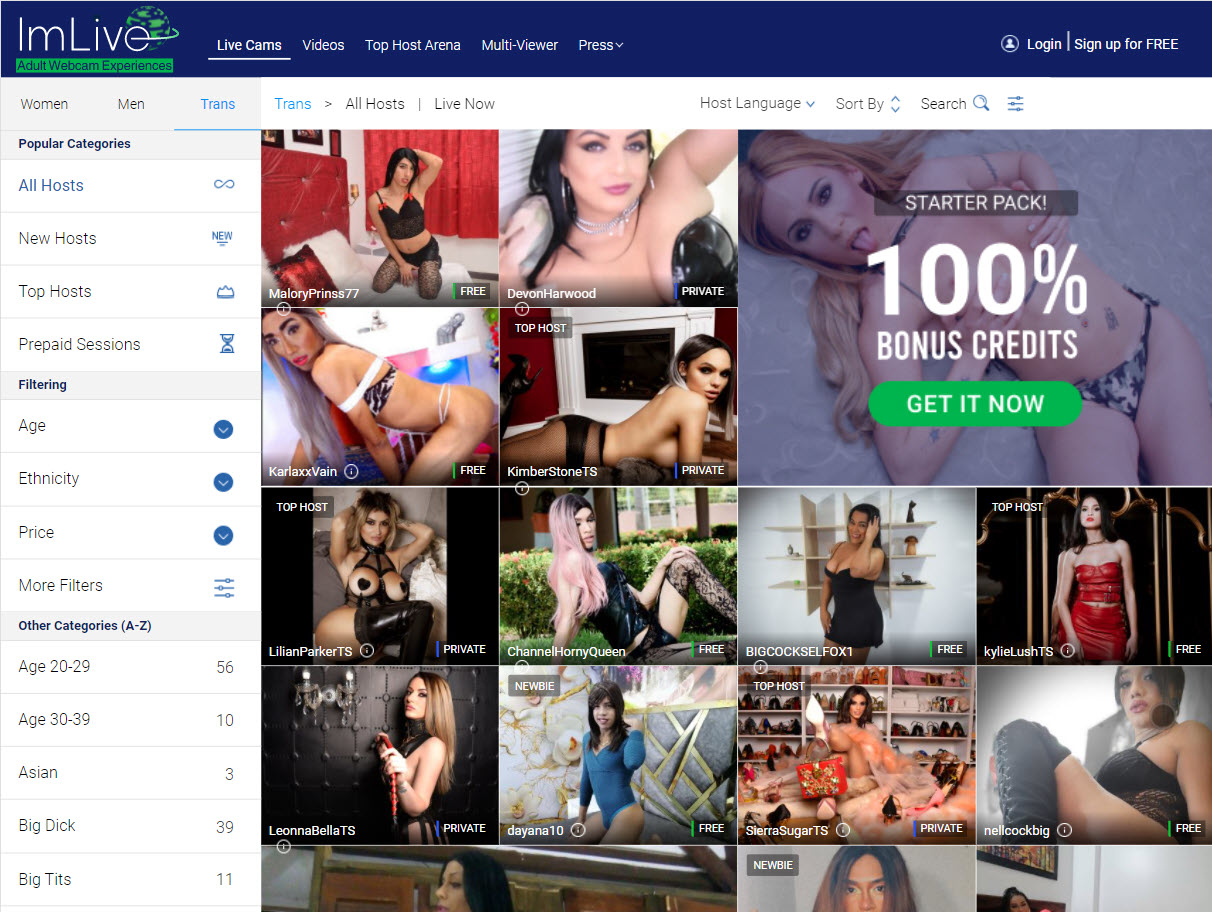Viewport: 1212px width, 912px height.
Task: Switch to the Men tab
Action: (x=131, y=104)
